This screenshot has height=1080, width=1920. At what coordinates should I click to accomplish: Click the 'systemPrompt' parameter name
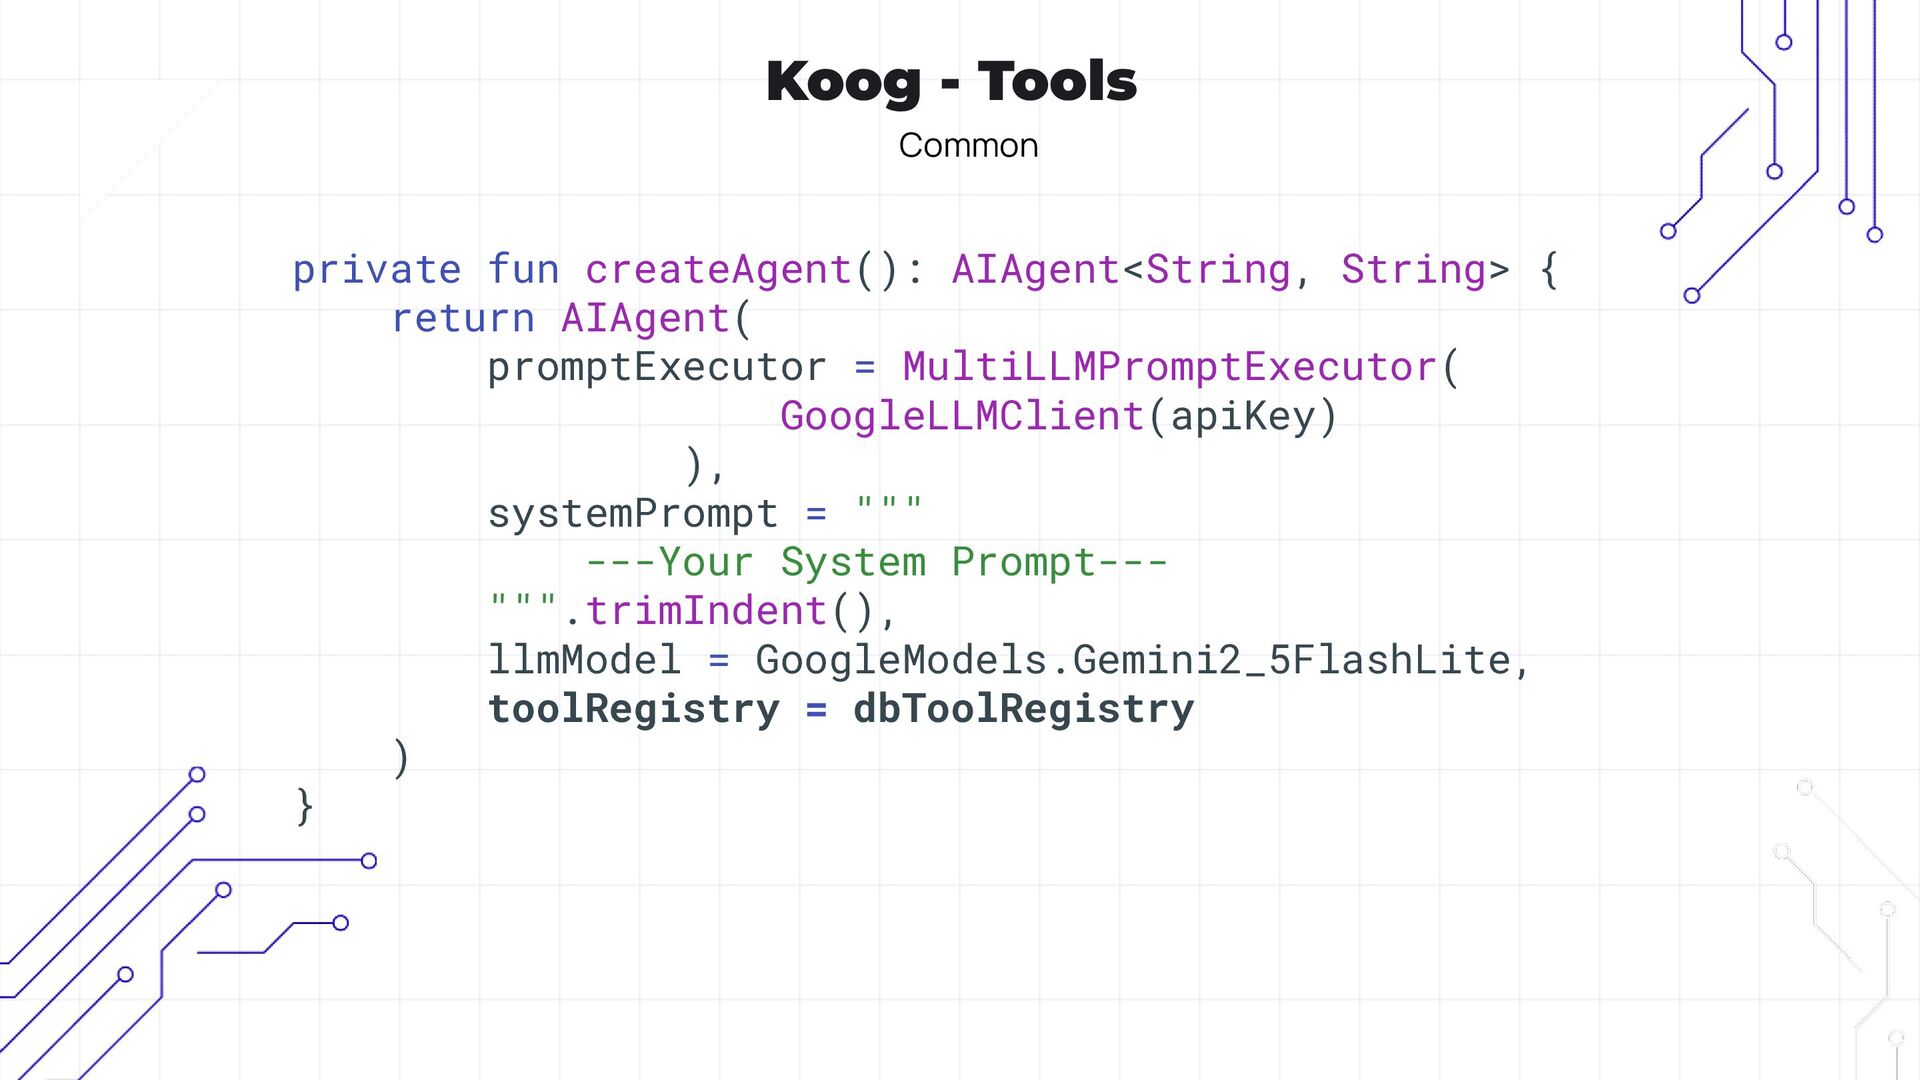pyautogui.click(x=632, y=514)
